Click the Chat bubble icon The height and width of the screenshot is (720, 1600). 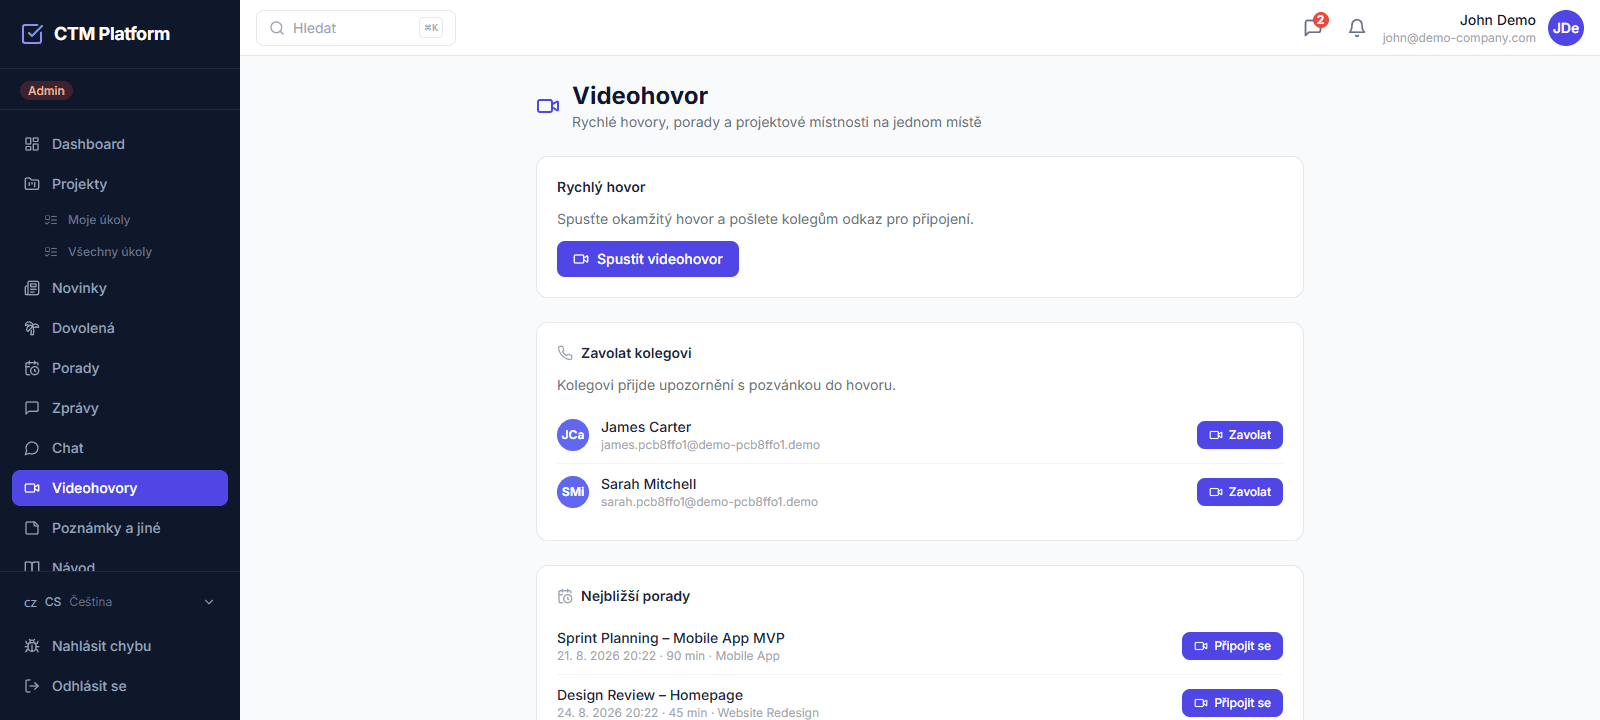pyautogui.click(x=32, y=448)
